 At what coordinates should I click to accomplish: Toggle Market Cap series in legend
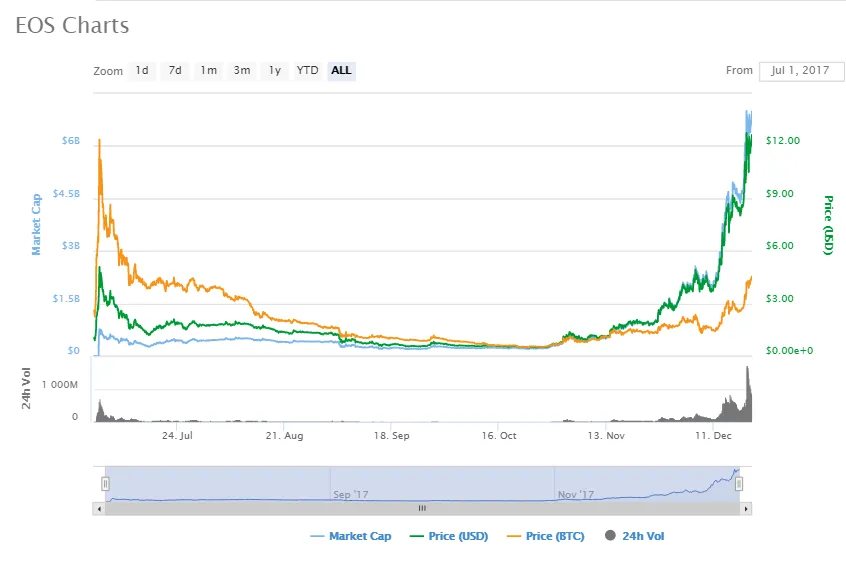tap(351, 536)
